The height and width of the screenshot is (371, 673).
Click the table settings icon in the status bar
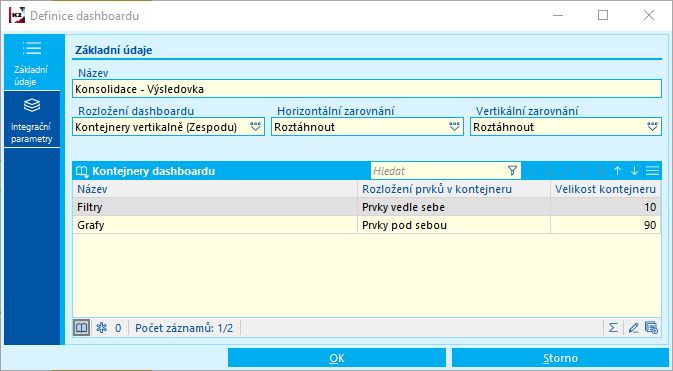(651, 328)
